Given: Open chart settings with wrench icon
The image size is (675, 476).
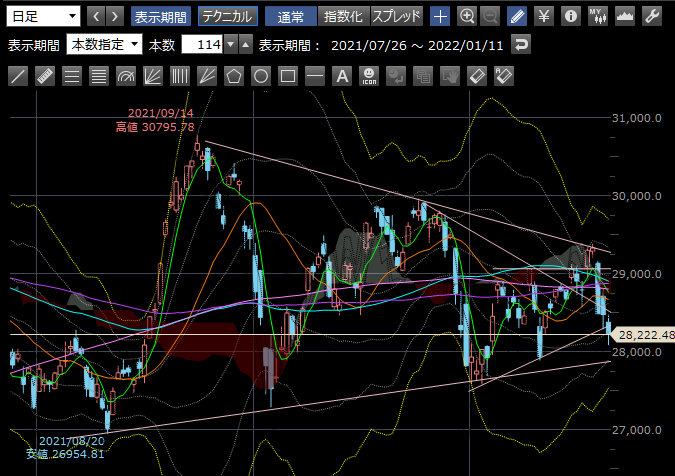Looking at the screenshot, I should point(651,16).
